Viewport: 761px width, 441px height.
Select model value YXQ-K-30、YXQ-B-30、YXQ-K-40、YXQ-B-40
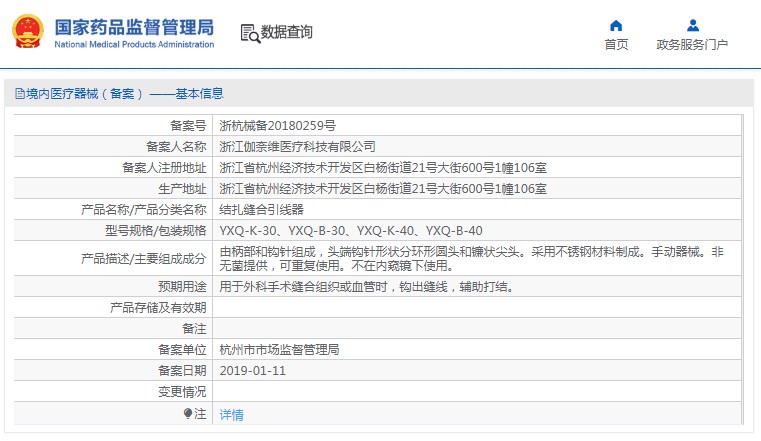(x=351, y=231)
